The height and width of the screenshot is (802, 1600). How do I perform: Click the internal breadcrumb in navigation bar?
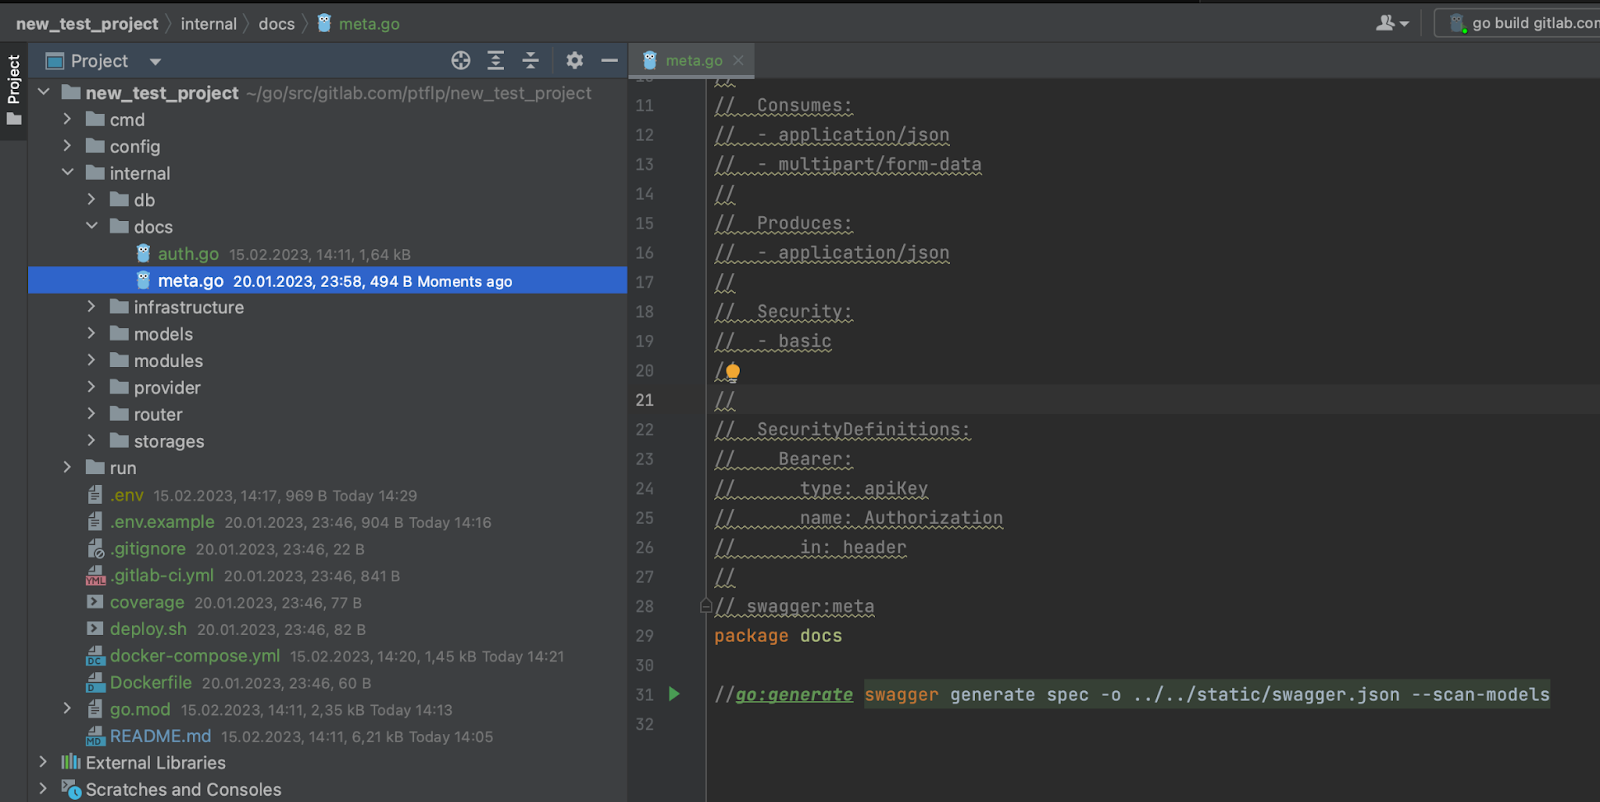[x=208, y=24]
